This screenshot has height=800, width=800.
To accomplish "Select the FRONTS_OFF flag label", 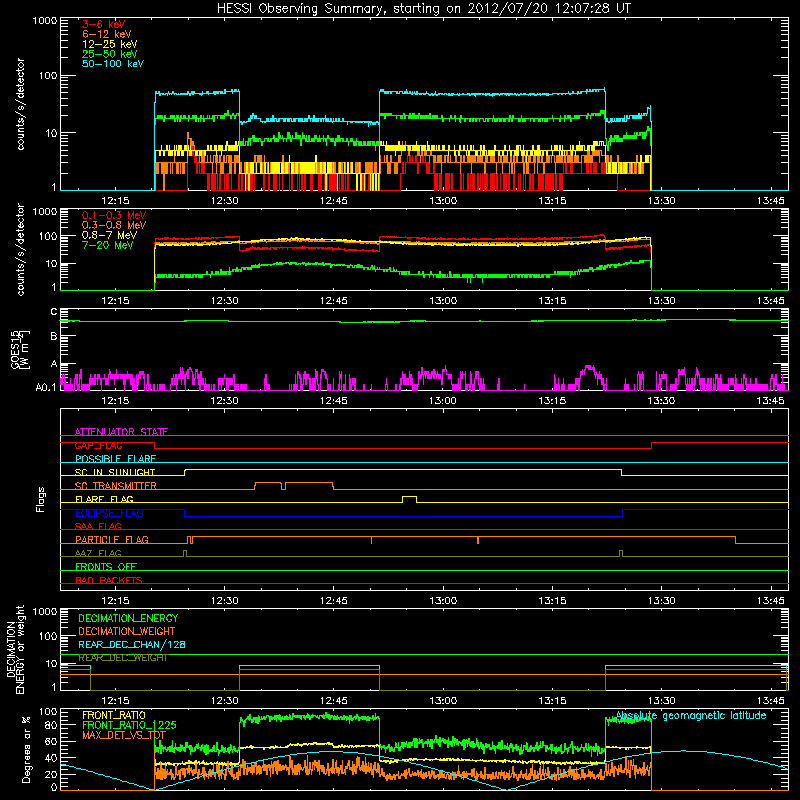I will click(x=106, y=567).
